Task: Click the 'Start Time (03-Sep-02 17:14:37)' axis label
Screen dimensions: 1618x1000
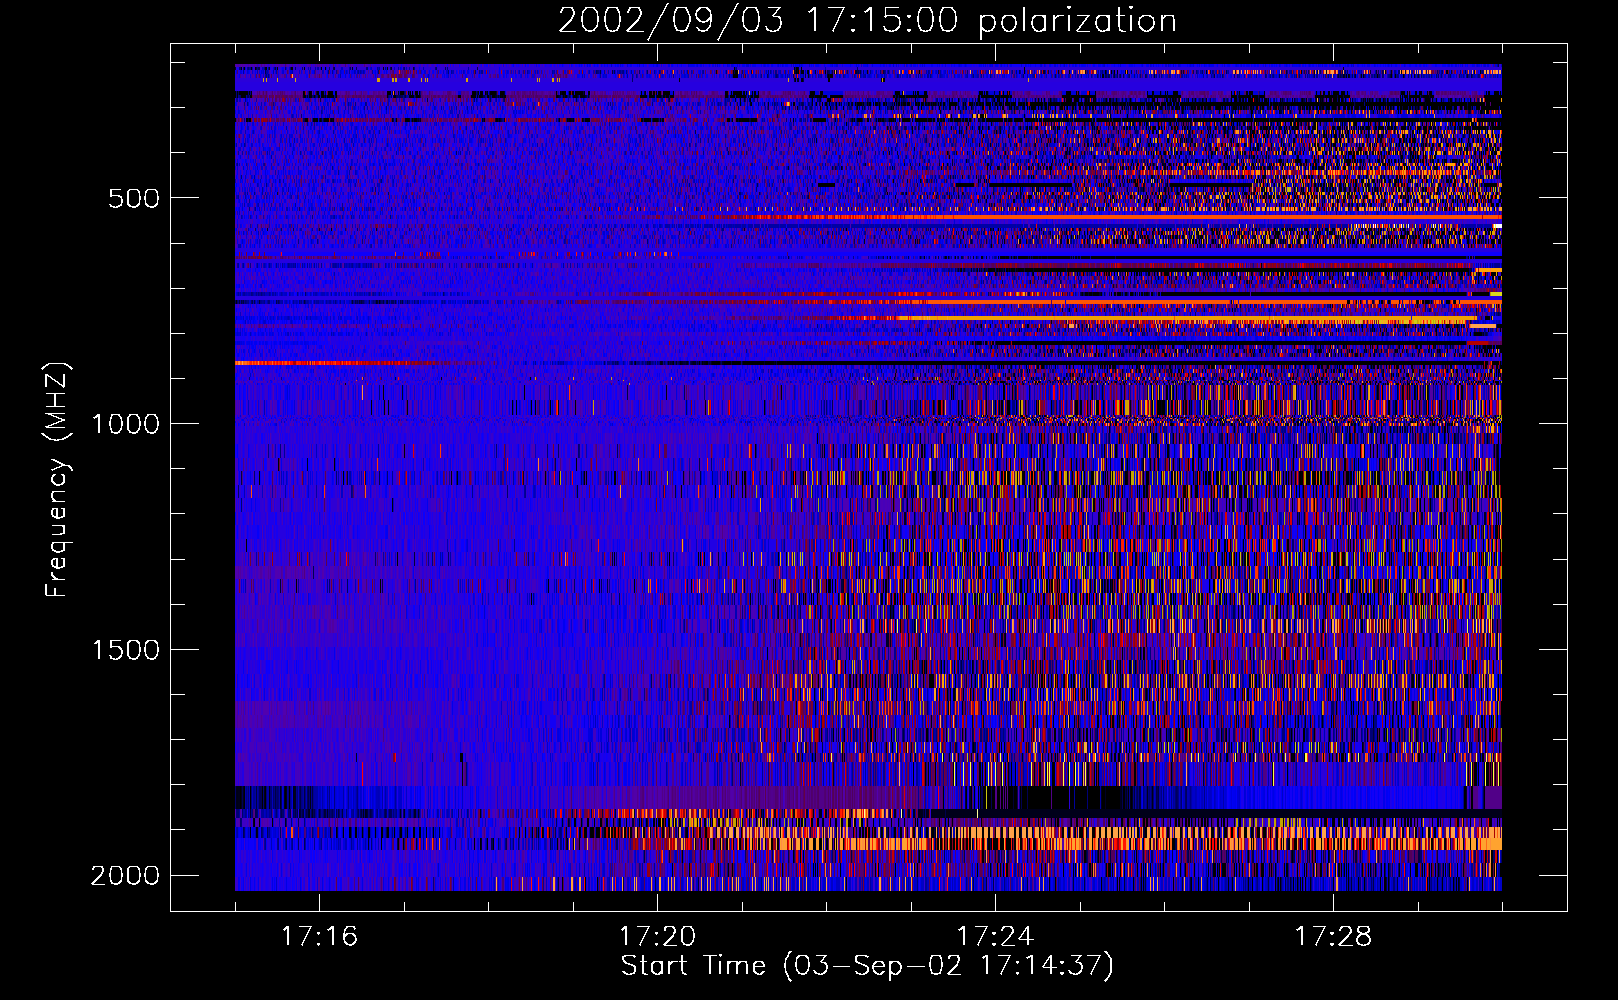Action: (x=867, y=966)
